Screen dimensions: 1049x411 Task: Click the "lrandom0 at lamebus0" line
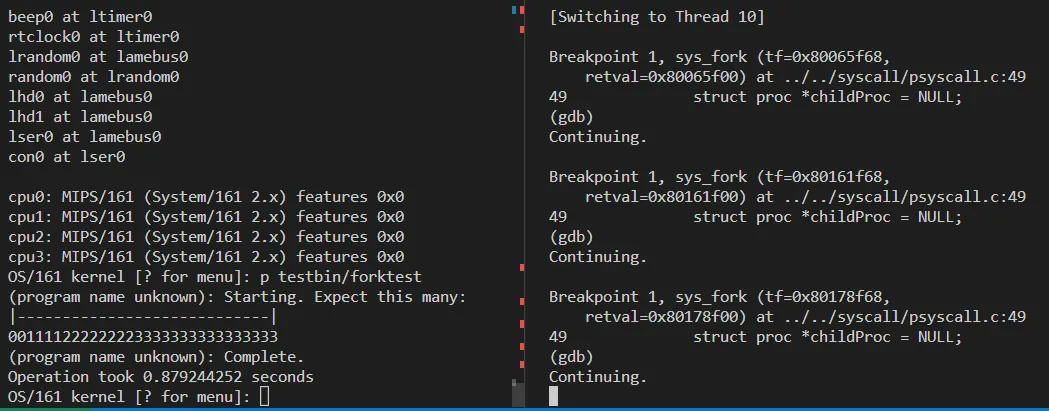point(98,57)
